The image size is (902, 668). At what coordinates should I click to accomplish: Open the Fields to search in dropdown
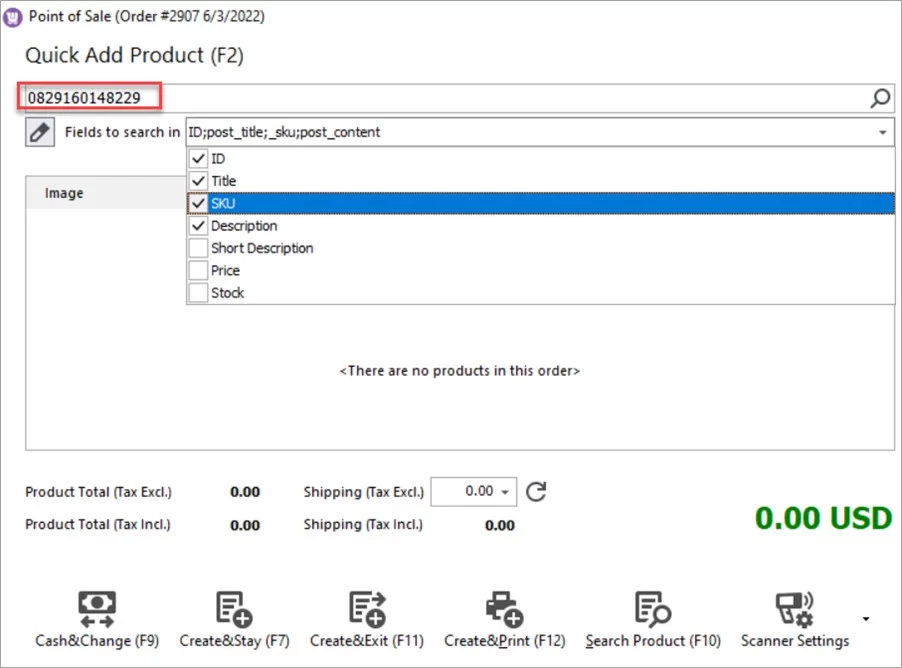pyautogui.click(x=881, y=131)
